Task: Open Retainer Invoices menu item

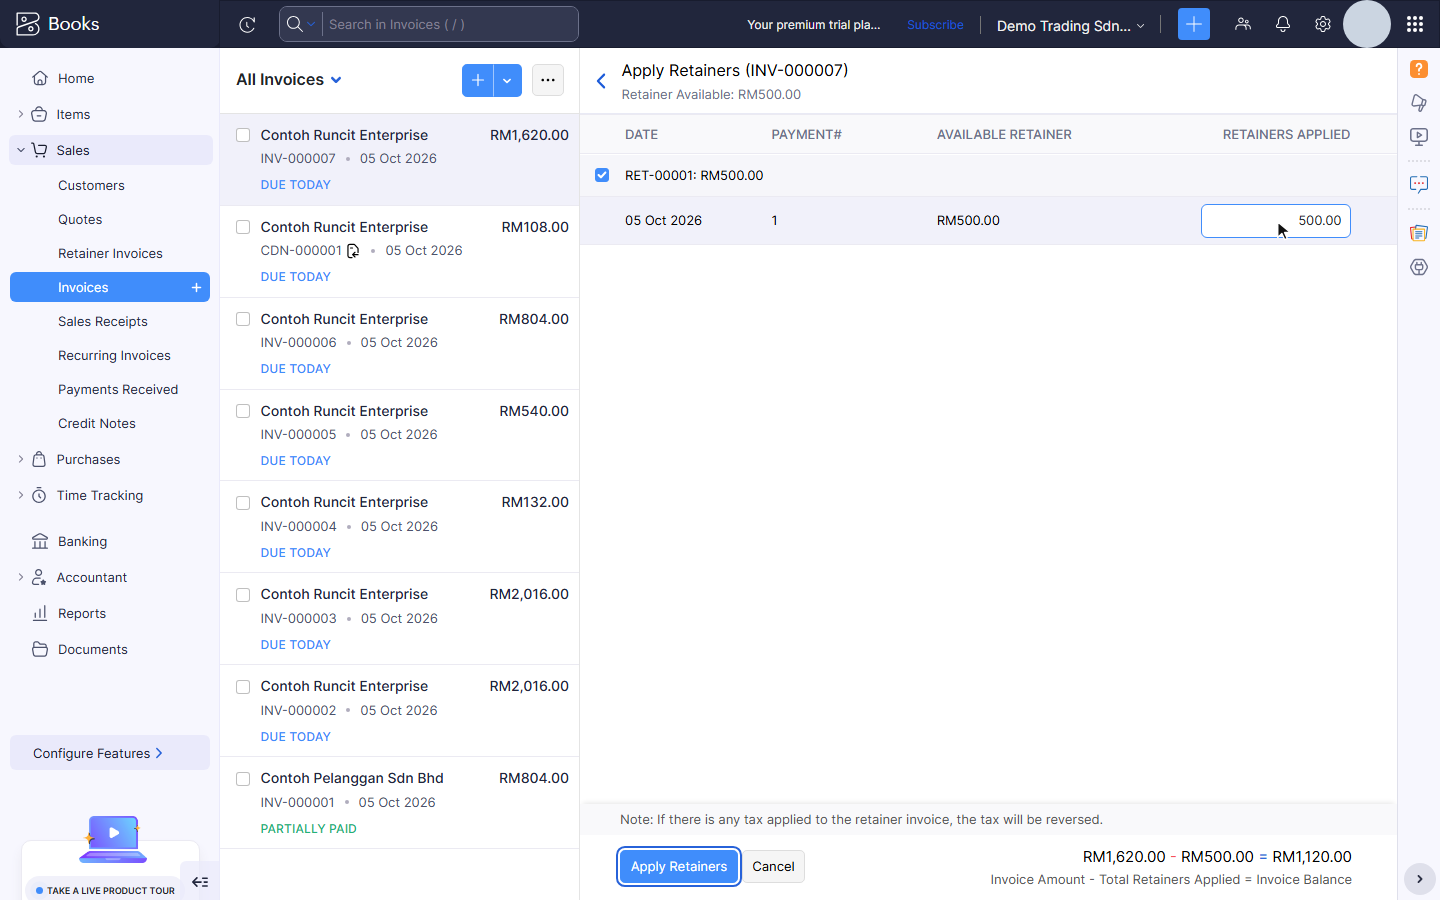Action: pyautogui.click(x=110, y=253)
